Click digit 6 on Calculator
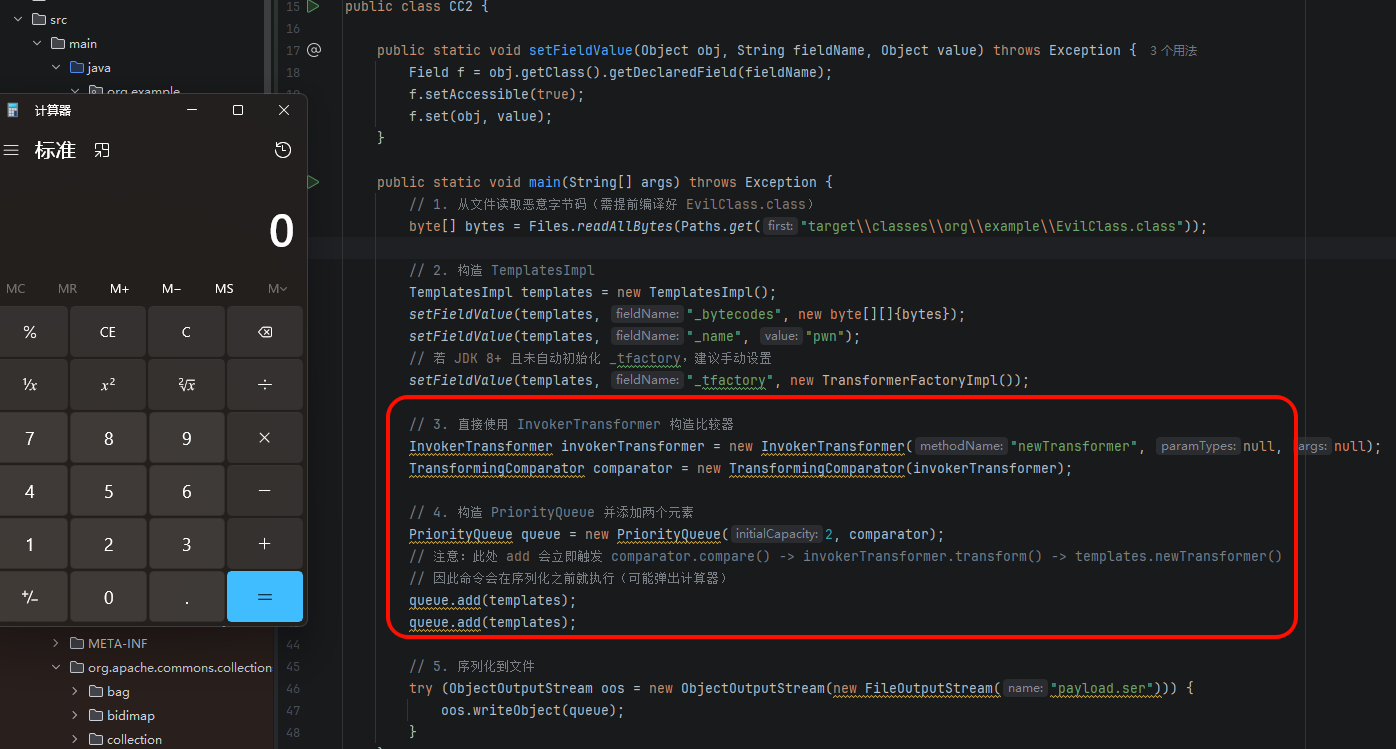 [x=186, y=491]
